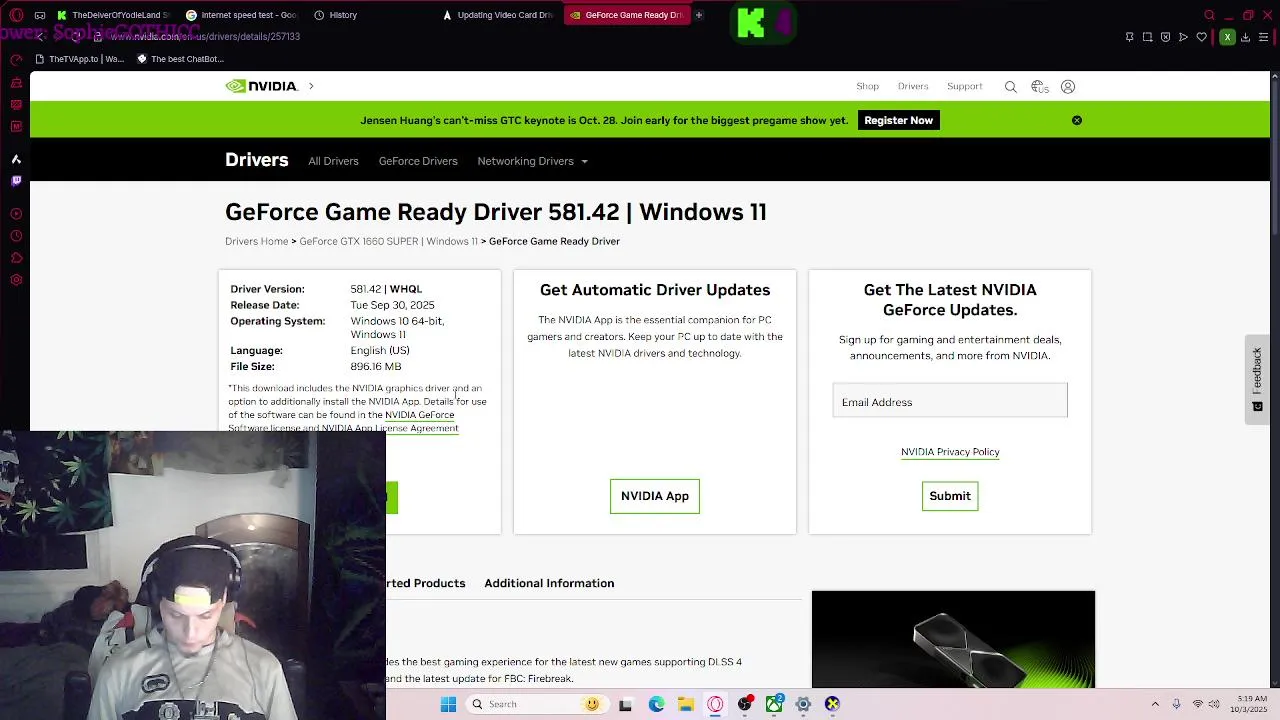The image size is (1280, 720).
Task: Click the Windows taskbar Search box
Action: click(535, 704)
